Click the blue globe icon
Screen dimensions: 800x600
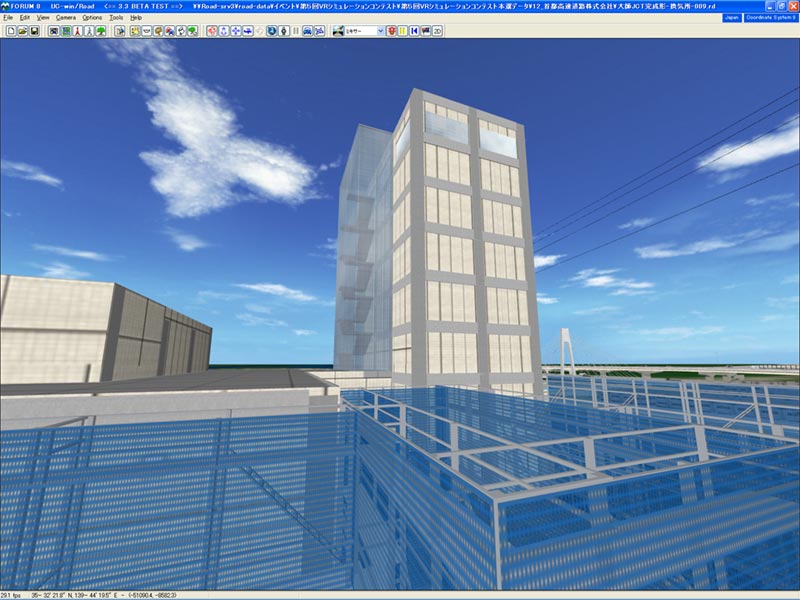[272, 31]
